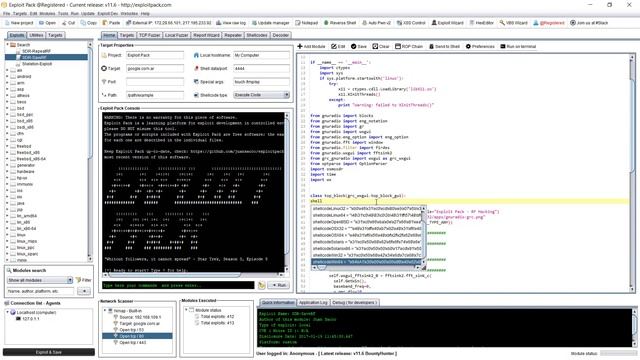Open editor Preferences
The image size is (640, 360).
[480, 47]
